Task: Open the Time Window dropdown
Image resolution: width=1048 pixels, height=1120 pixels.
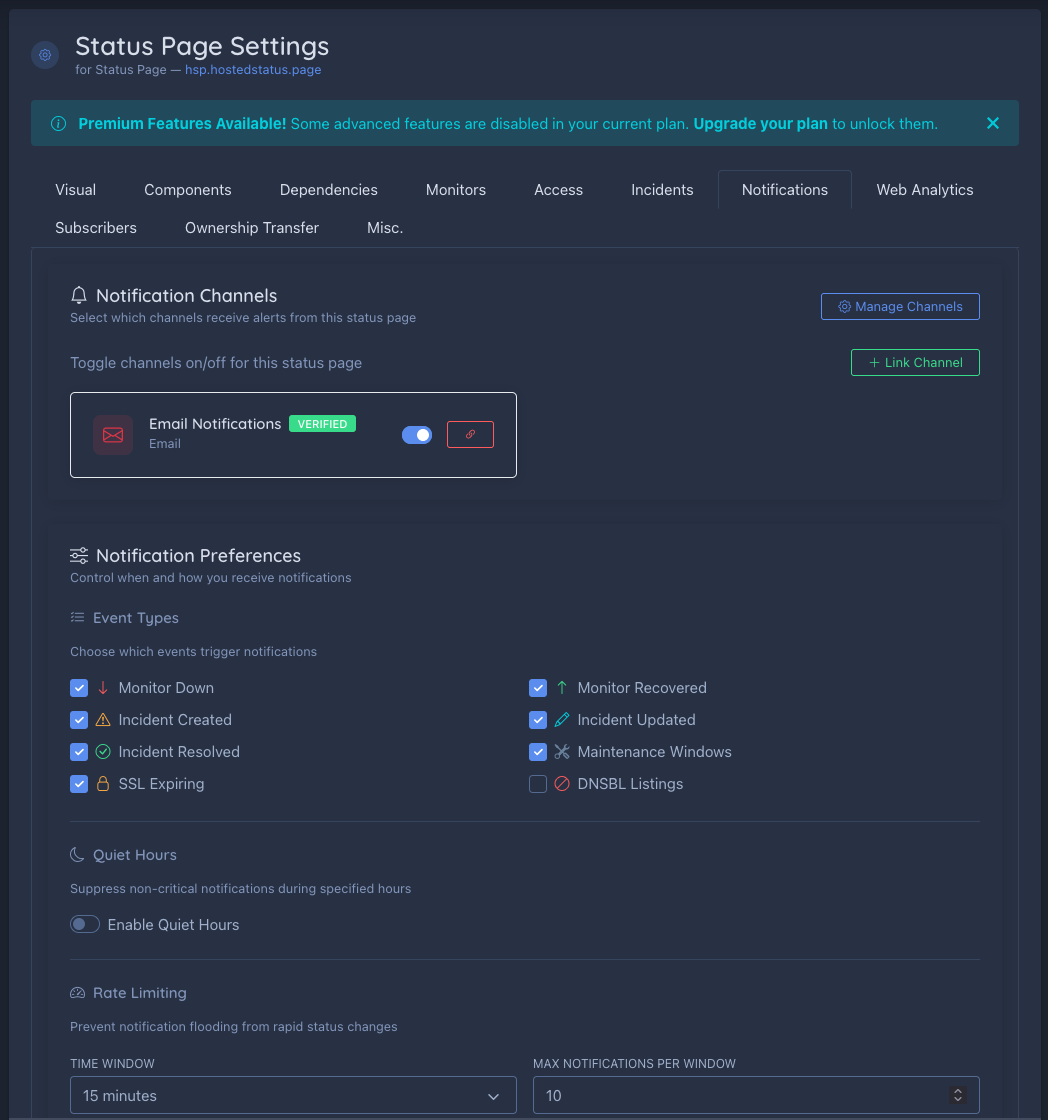Action: tap(293, 1095)
